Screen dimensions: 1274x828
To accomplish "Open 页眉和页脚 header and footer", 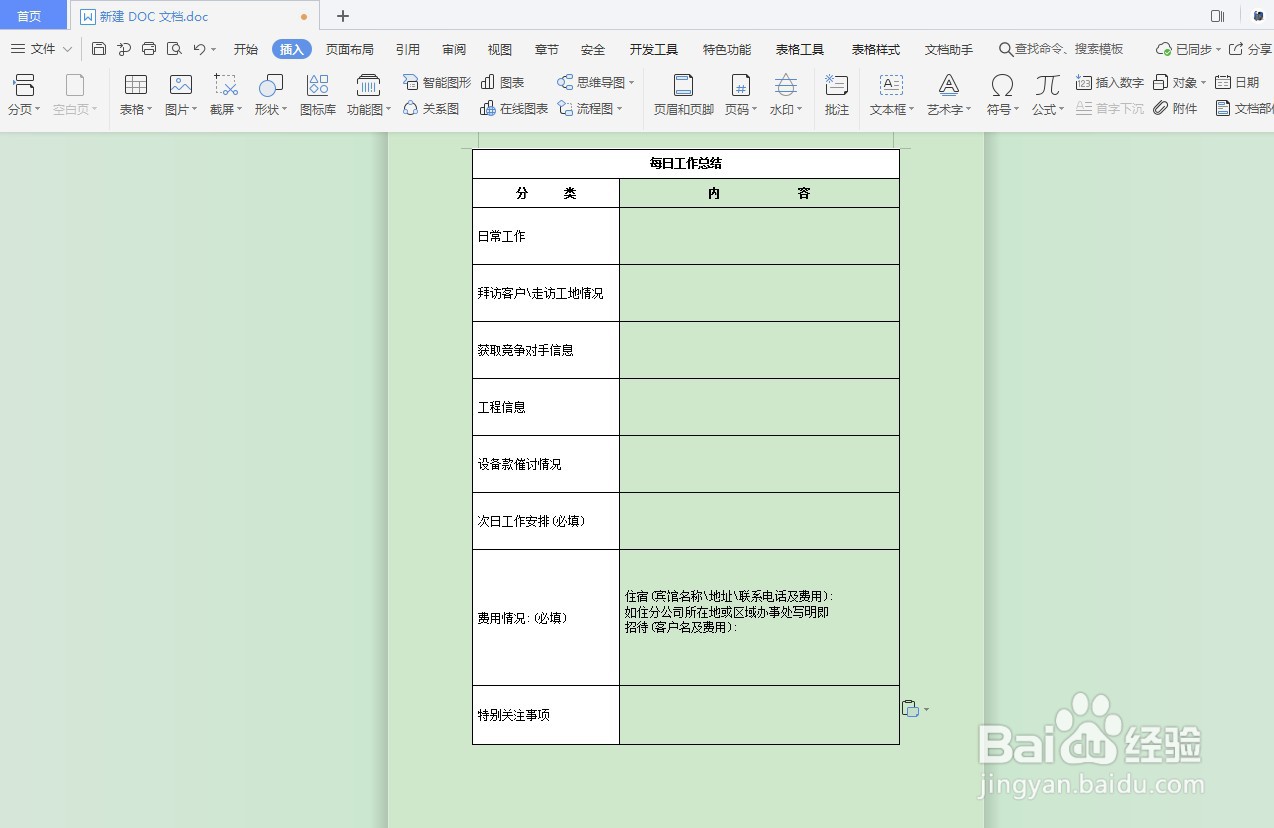I will [684, 95].
